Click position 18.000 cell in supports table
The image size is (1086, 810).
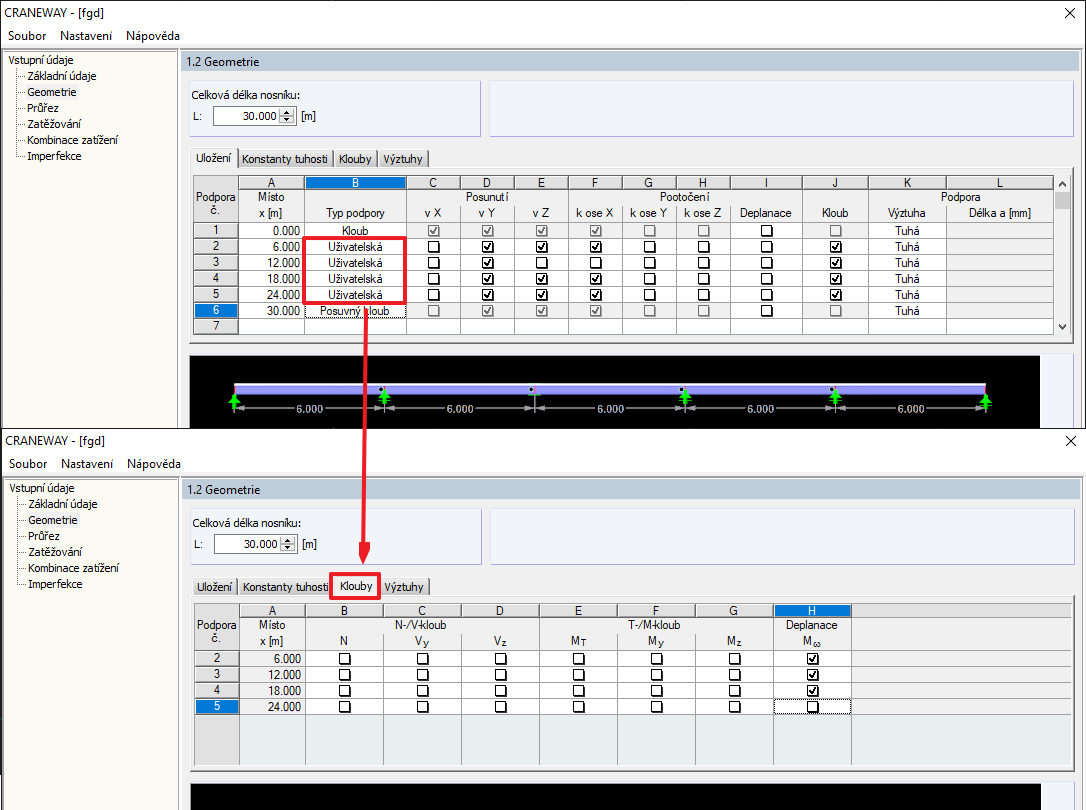point(272,278)
